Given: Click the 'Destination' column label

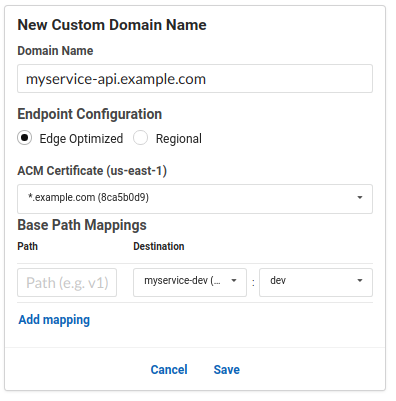Looking at the screenshot, I should [x=159, y=246].
